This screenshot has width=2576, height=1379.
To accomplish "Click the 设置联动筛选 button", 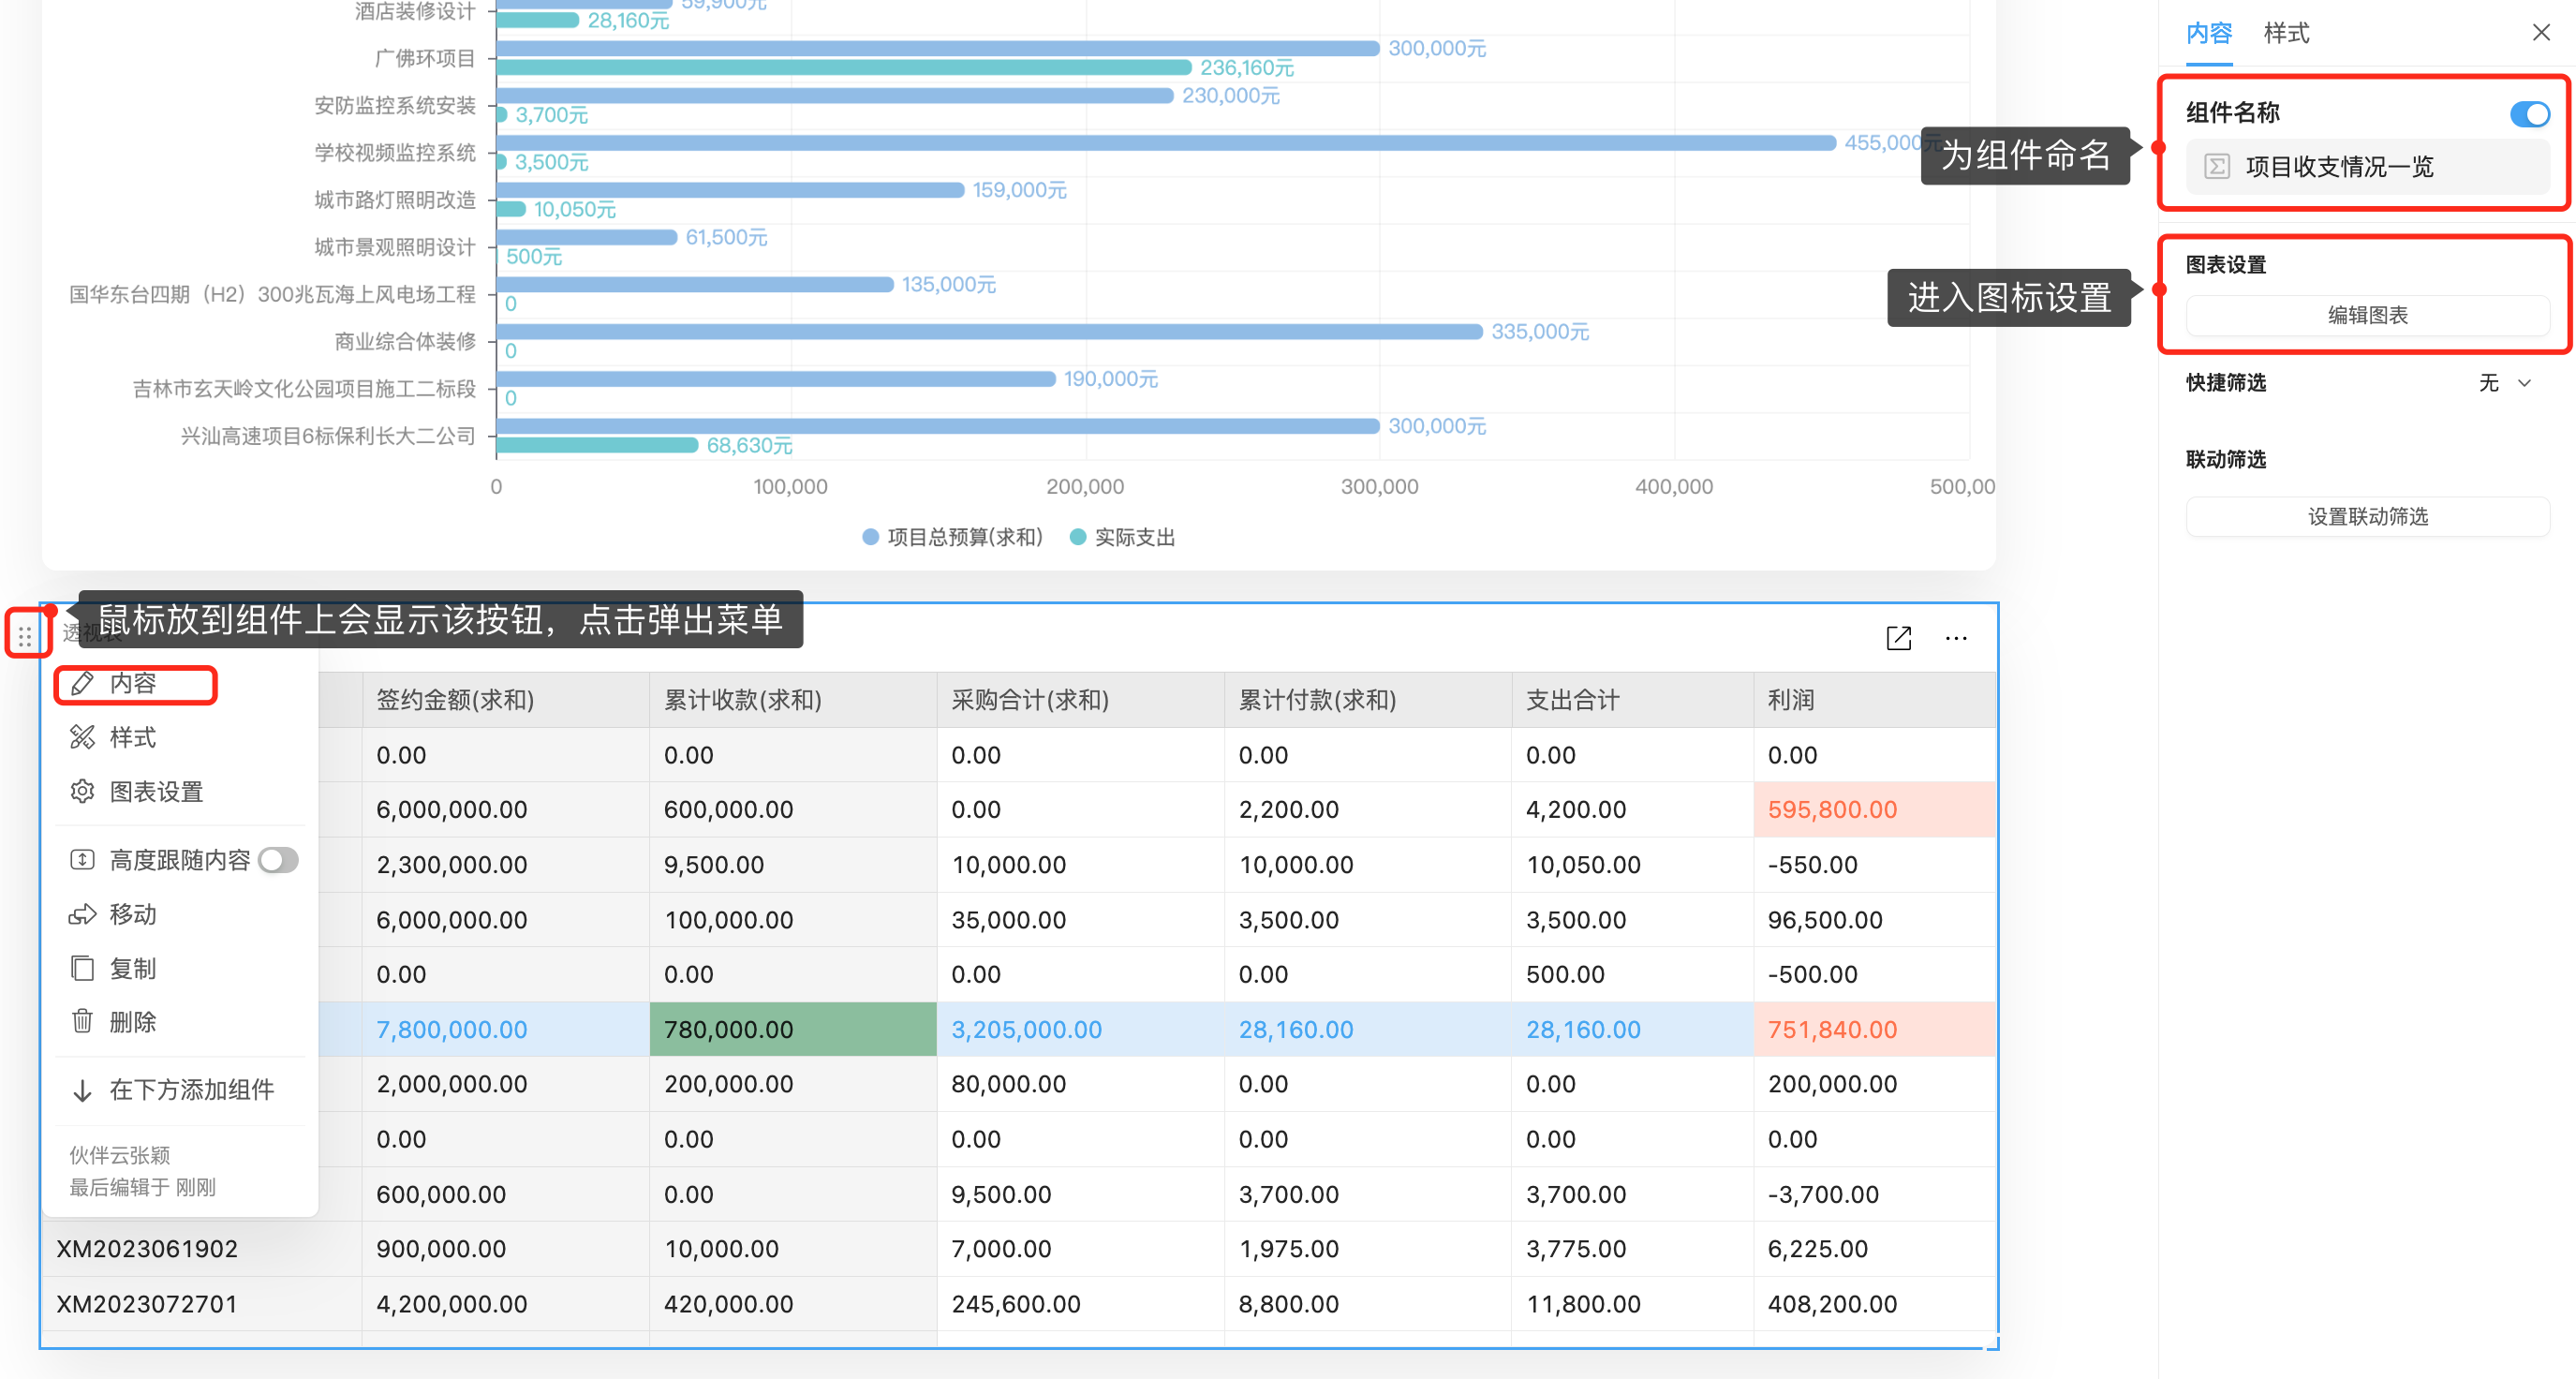I will point(2367,517).
